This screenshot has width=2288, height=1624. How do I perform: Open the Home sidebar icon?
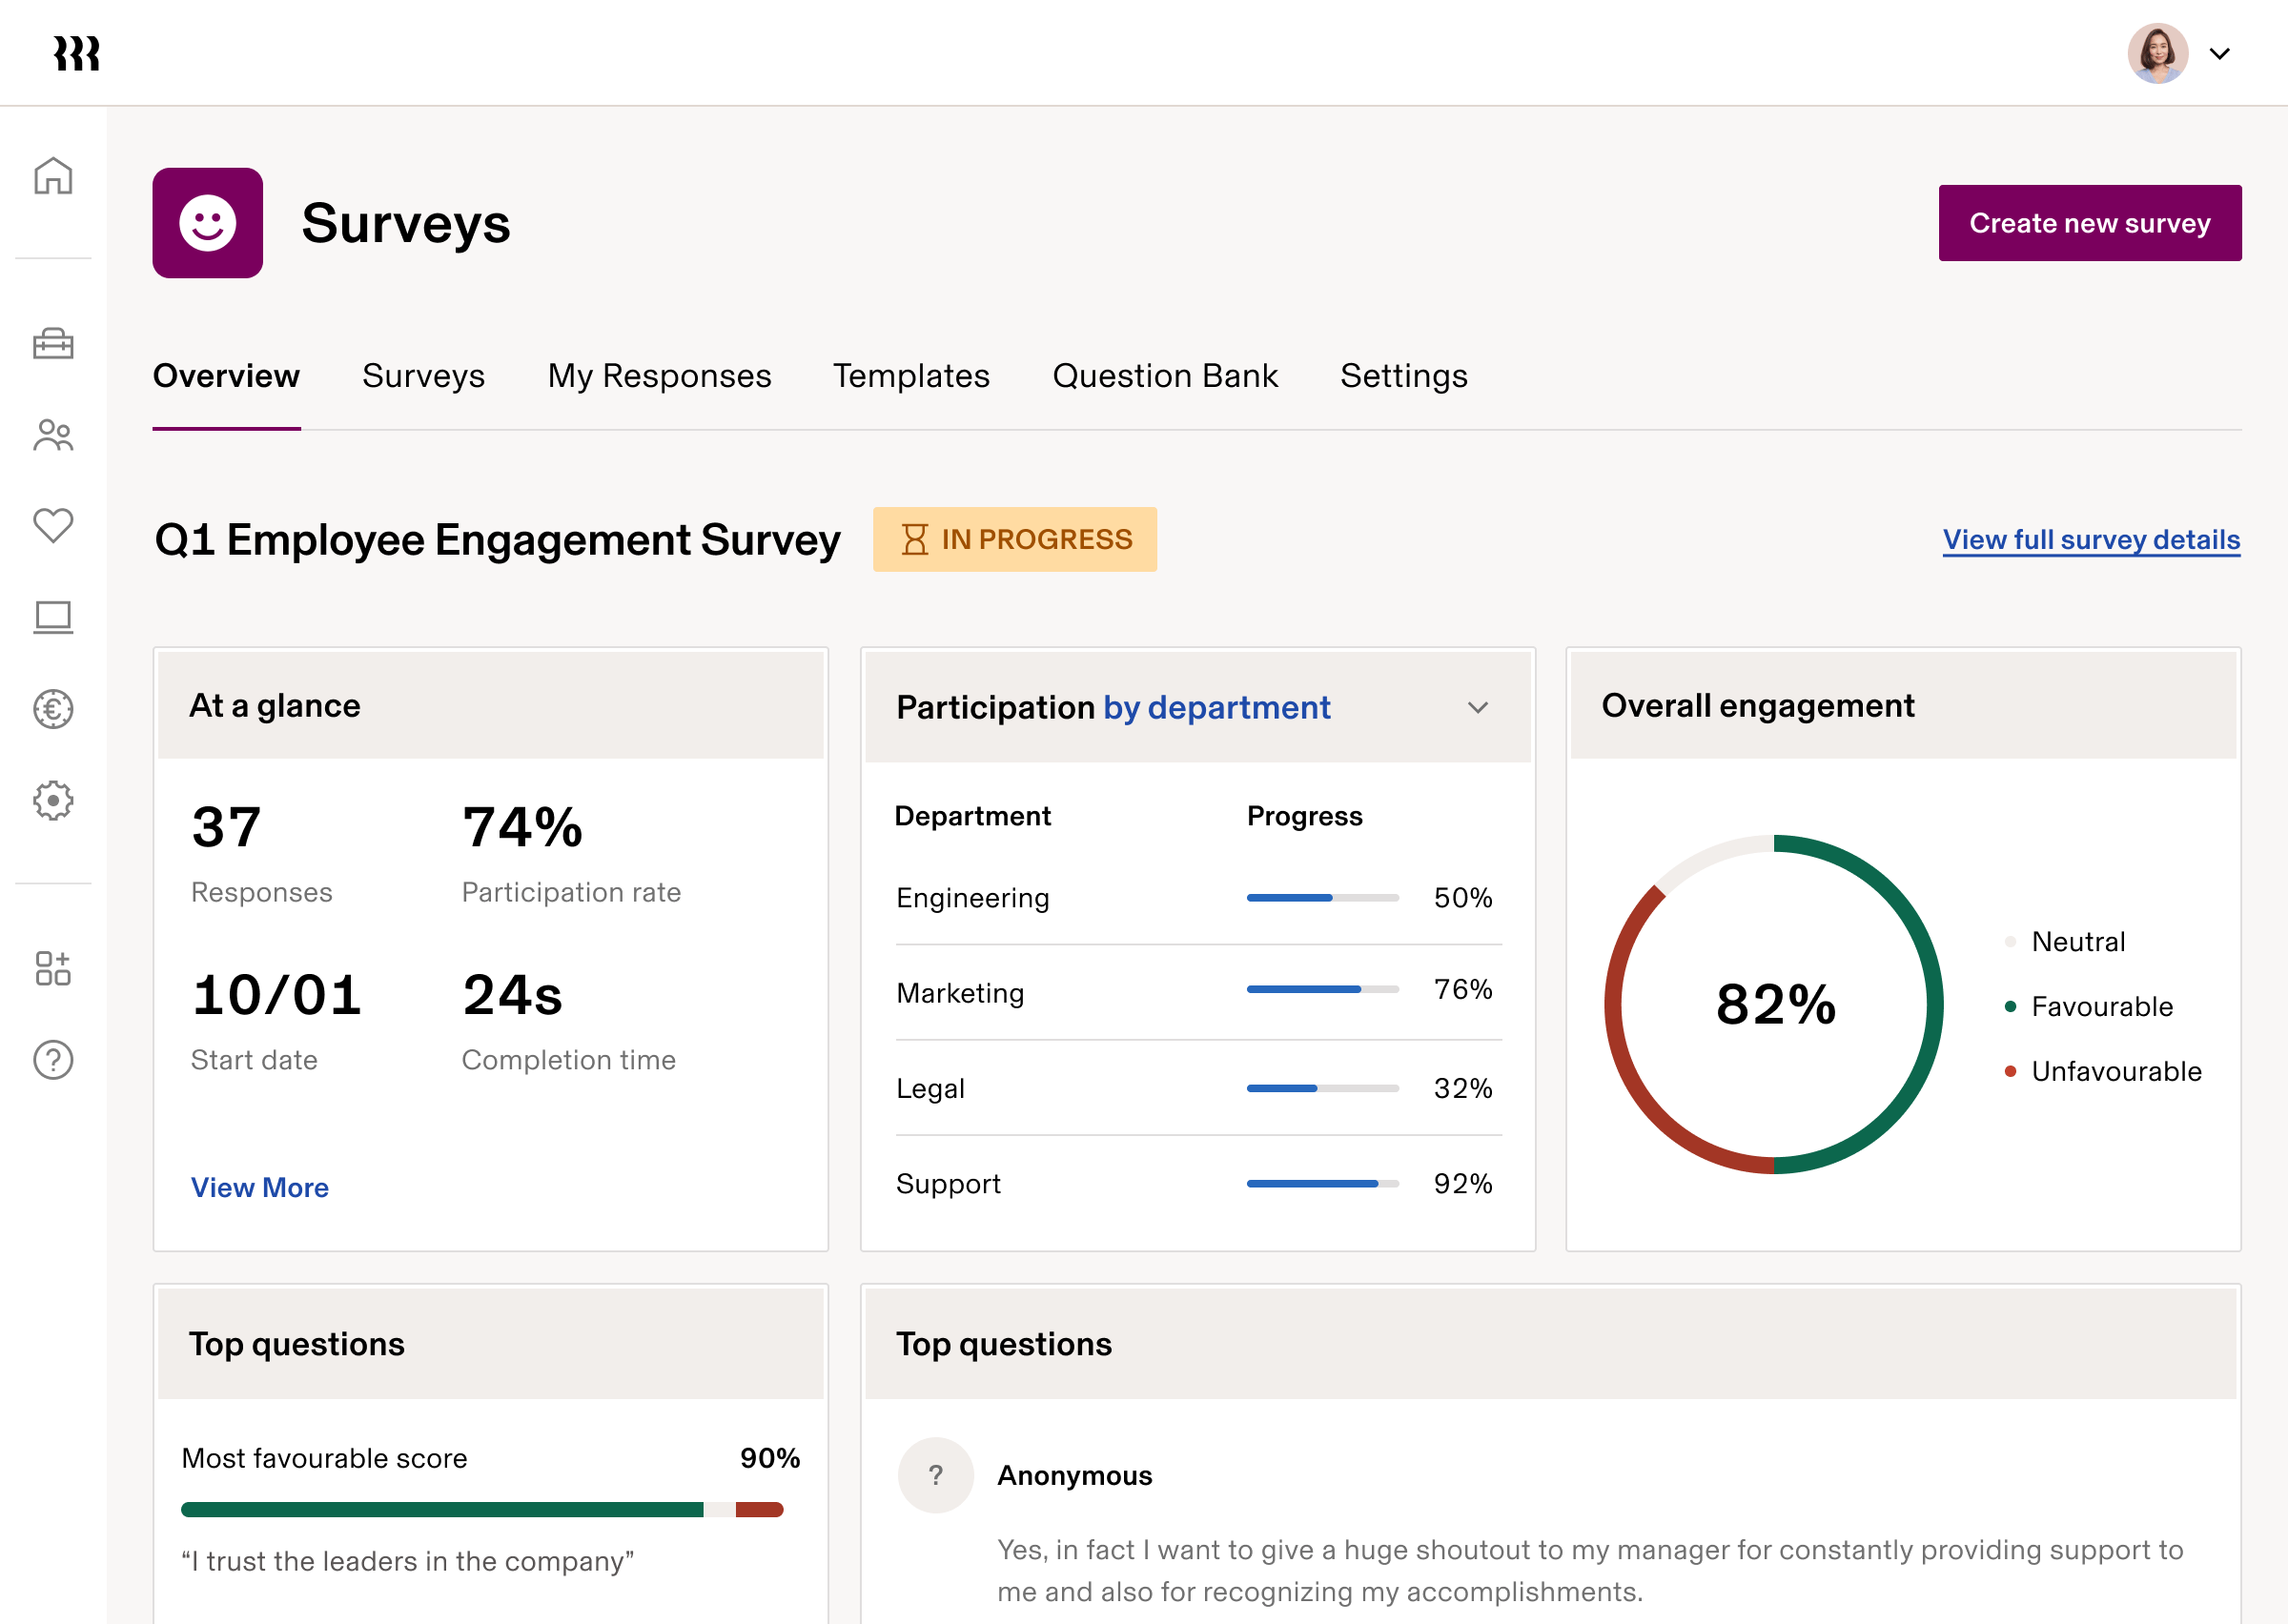pos(53,176)
